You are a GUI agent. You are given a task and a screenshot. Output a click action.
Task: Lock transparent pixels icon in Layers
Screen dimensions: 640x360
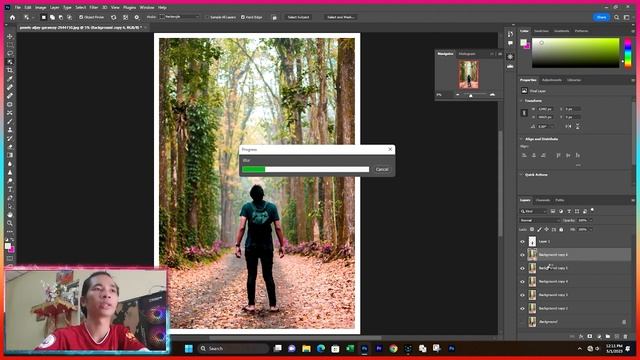click(532, 229)
